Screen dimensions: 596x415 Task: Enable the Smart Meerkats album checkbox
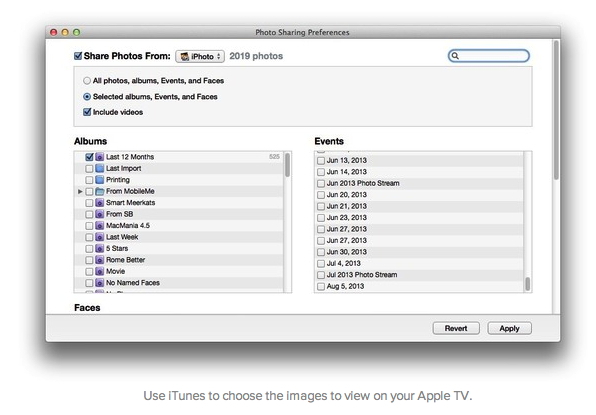(x=89, y=203)
